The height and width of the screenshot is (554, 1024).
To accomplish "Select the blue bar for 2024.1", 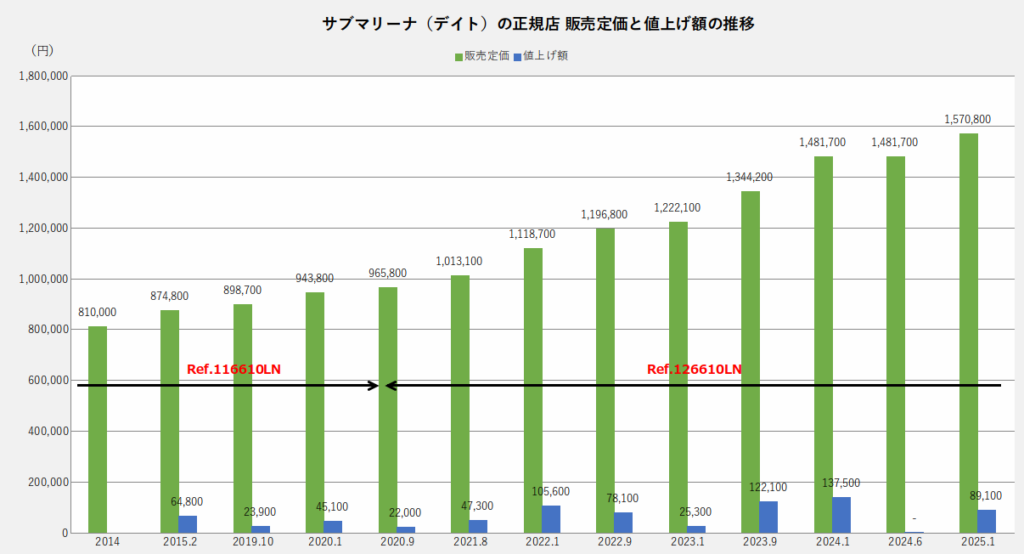I will [x=841, y=515].
